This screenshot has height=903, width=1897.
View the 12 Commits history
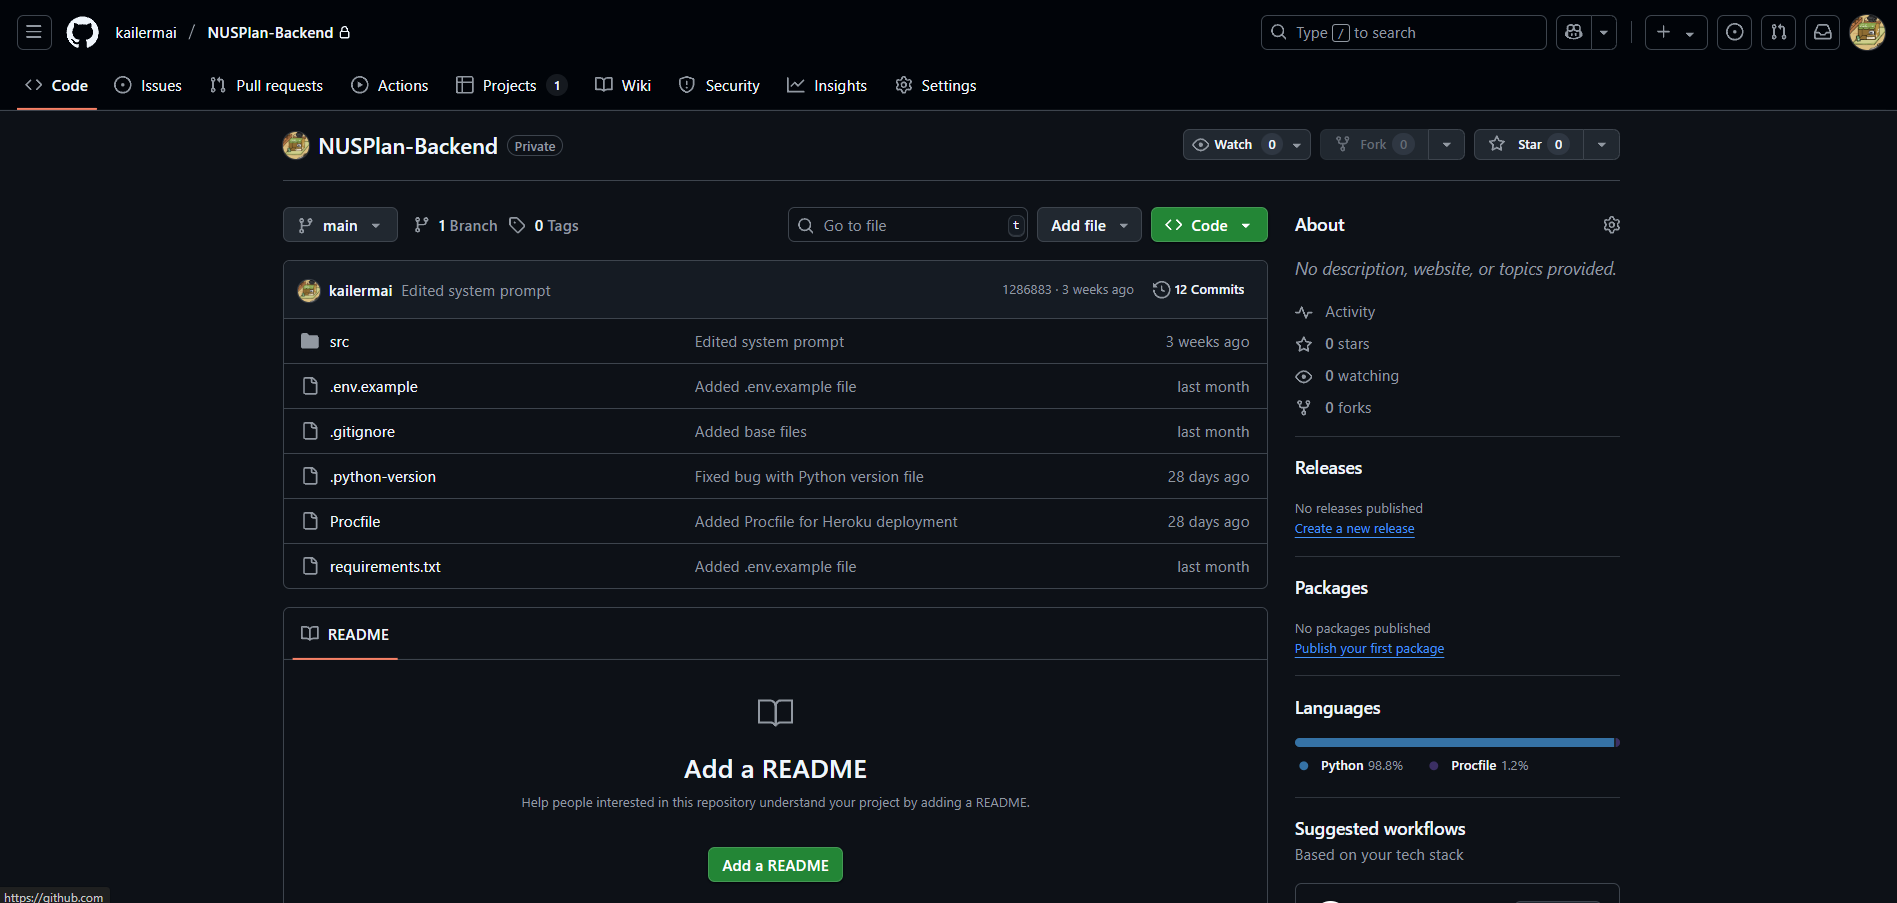(1199, 290)
